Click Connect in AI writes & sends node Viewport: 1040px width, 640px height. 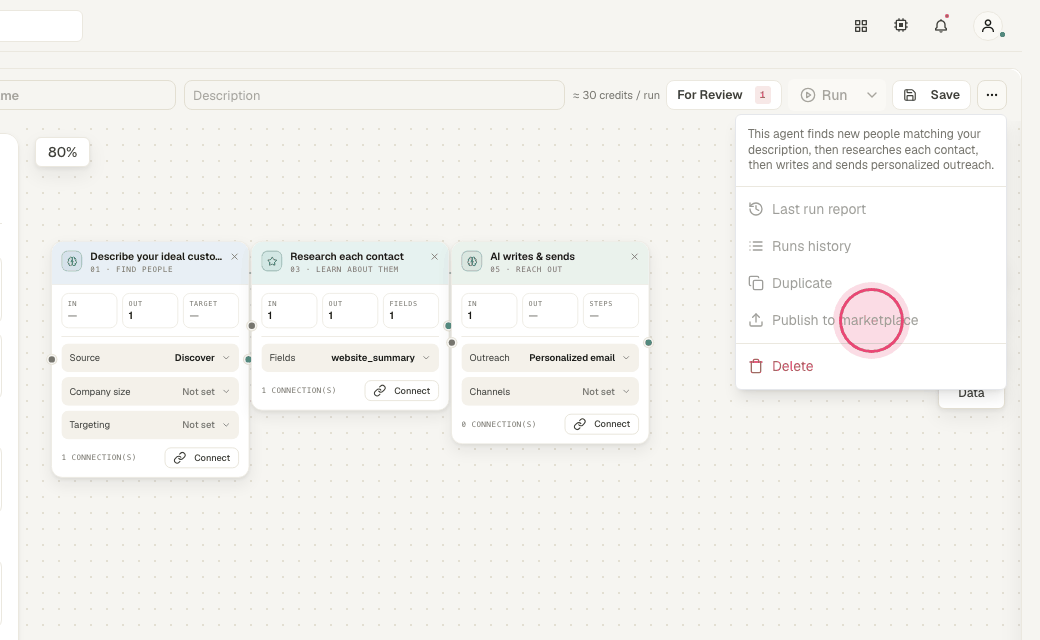(x=602, y=424)
